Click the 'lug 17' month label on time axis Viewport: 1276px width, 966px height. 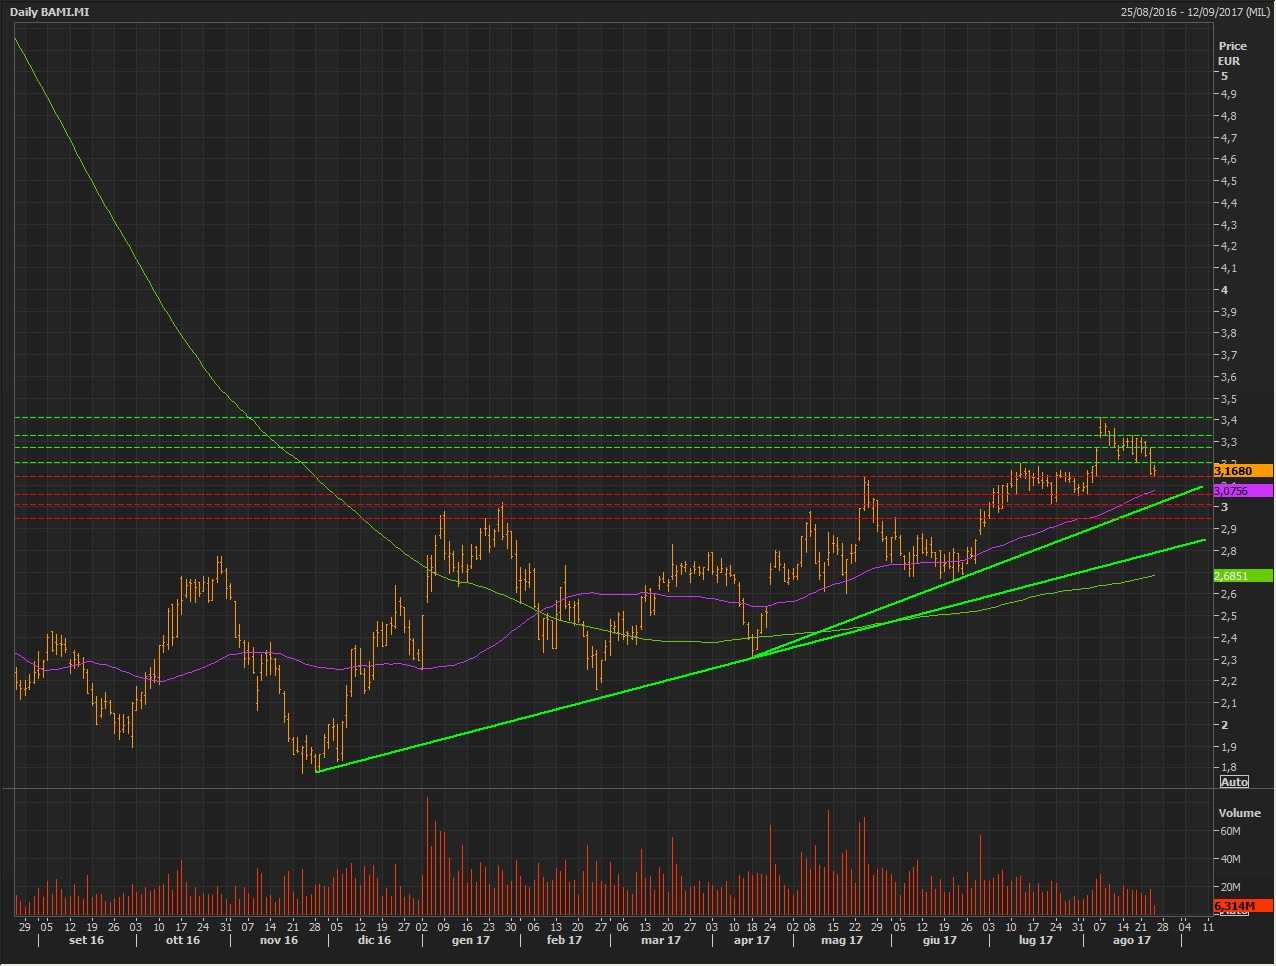pyautogui.click(x=1035, y=940)
